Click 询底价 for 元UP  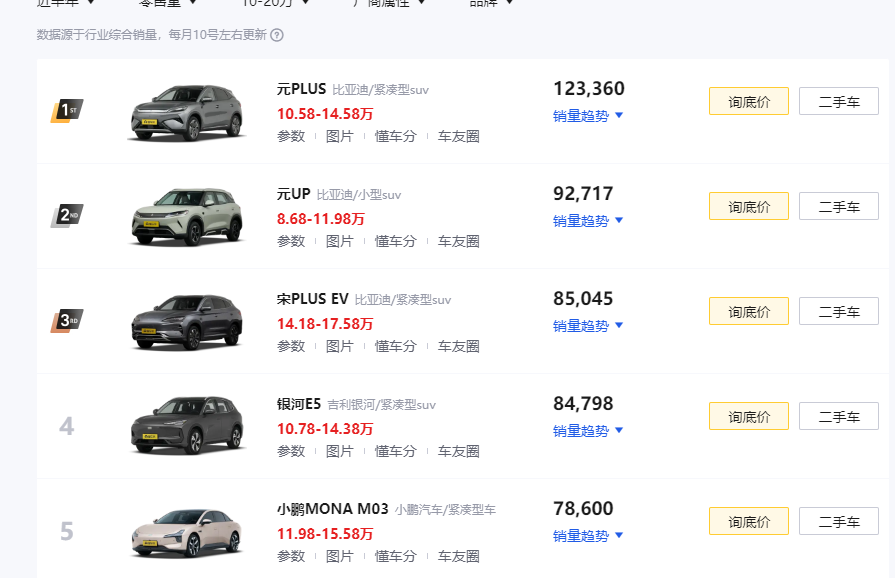click(749, 207)
